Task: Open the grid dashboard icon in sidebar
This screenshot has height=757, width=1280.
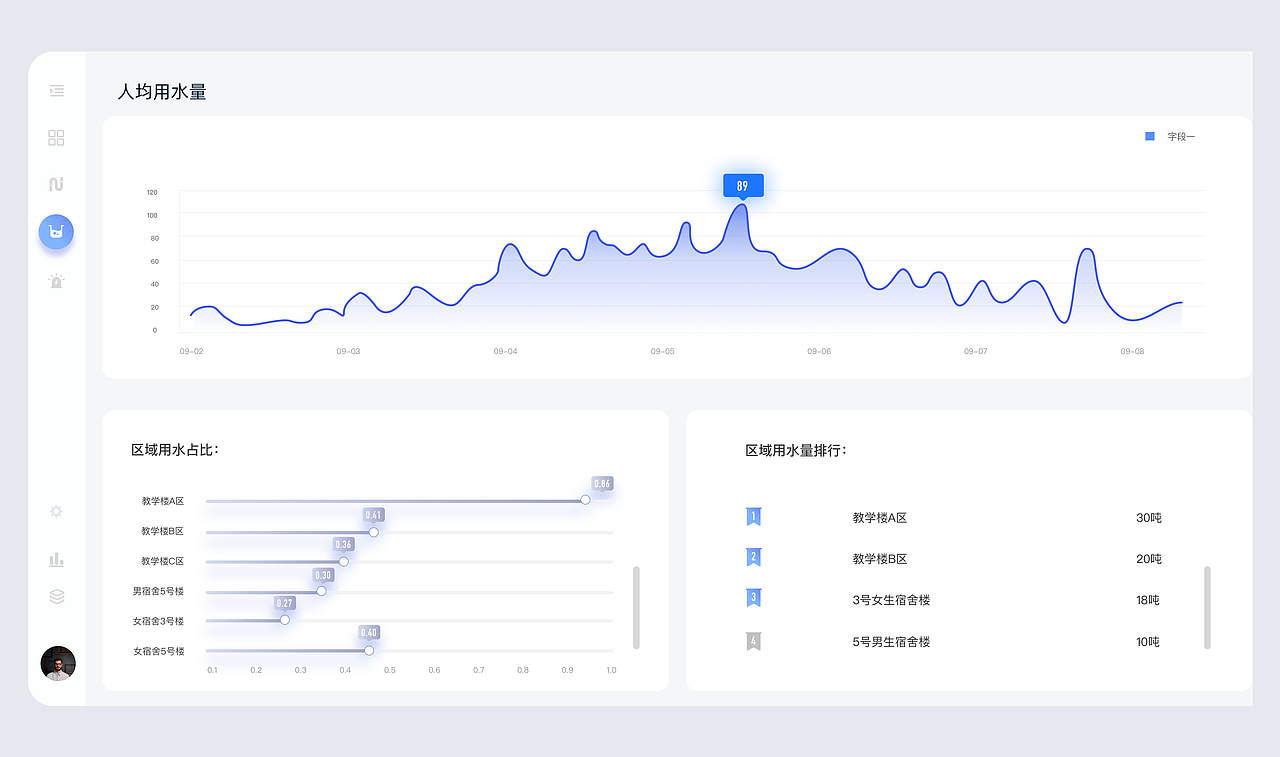Action: (x=56, y=138)
